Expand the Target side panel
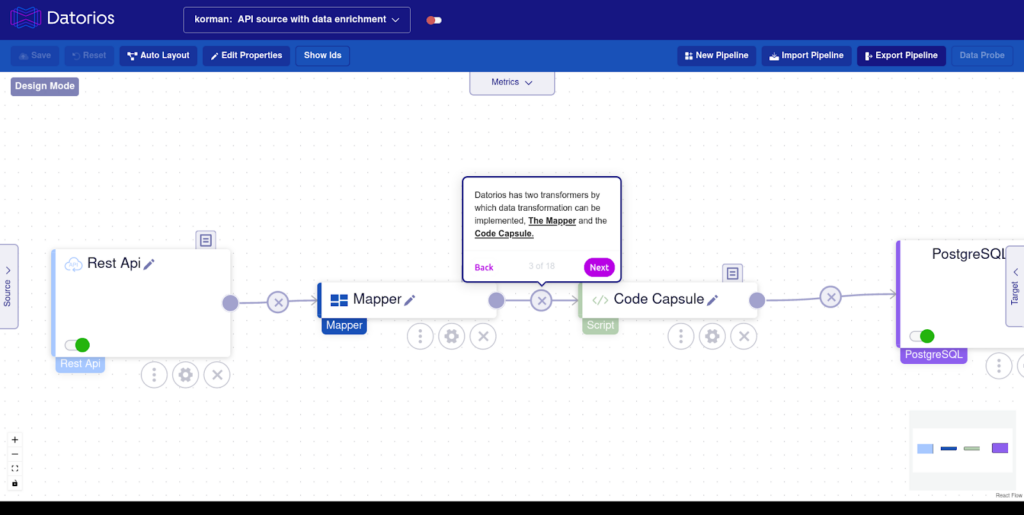This screenshot has height=515, width=1024. (1015, 286)
